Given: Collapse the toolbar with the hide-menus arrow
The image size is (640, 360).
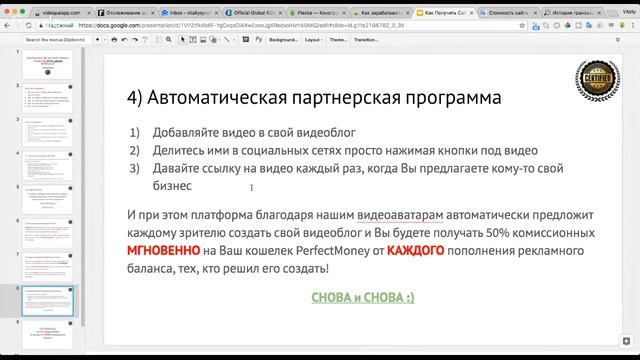Looking at the screenshot, I should pyautogui.click(x=618, y=40).
